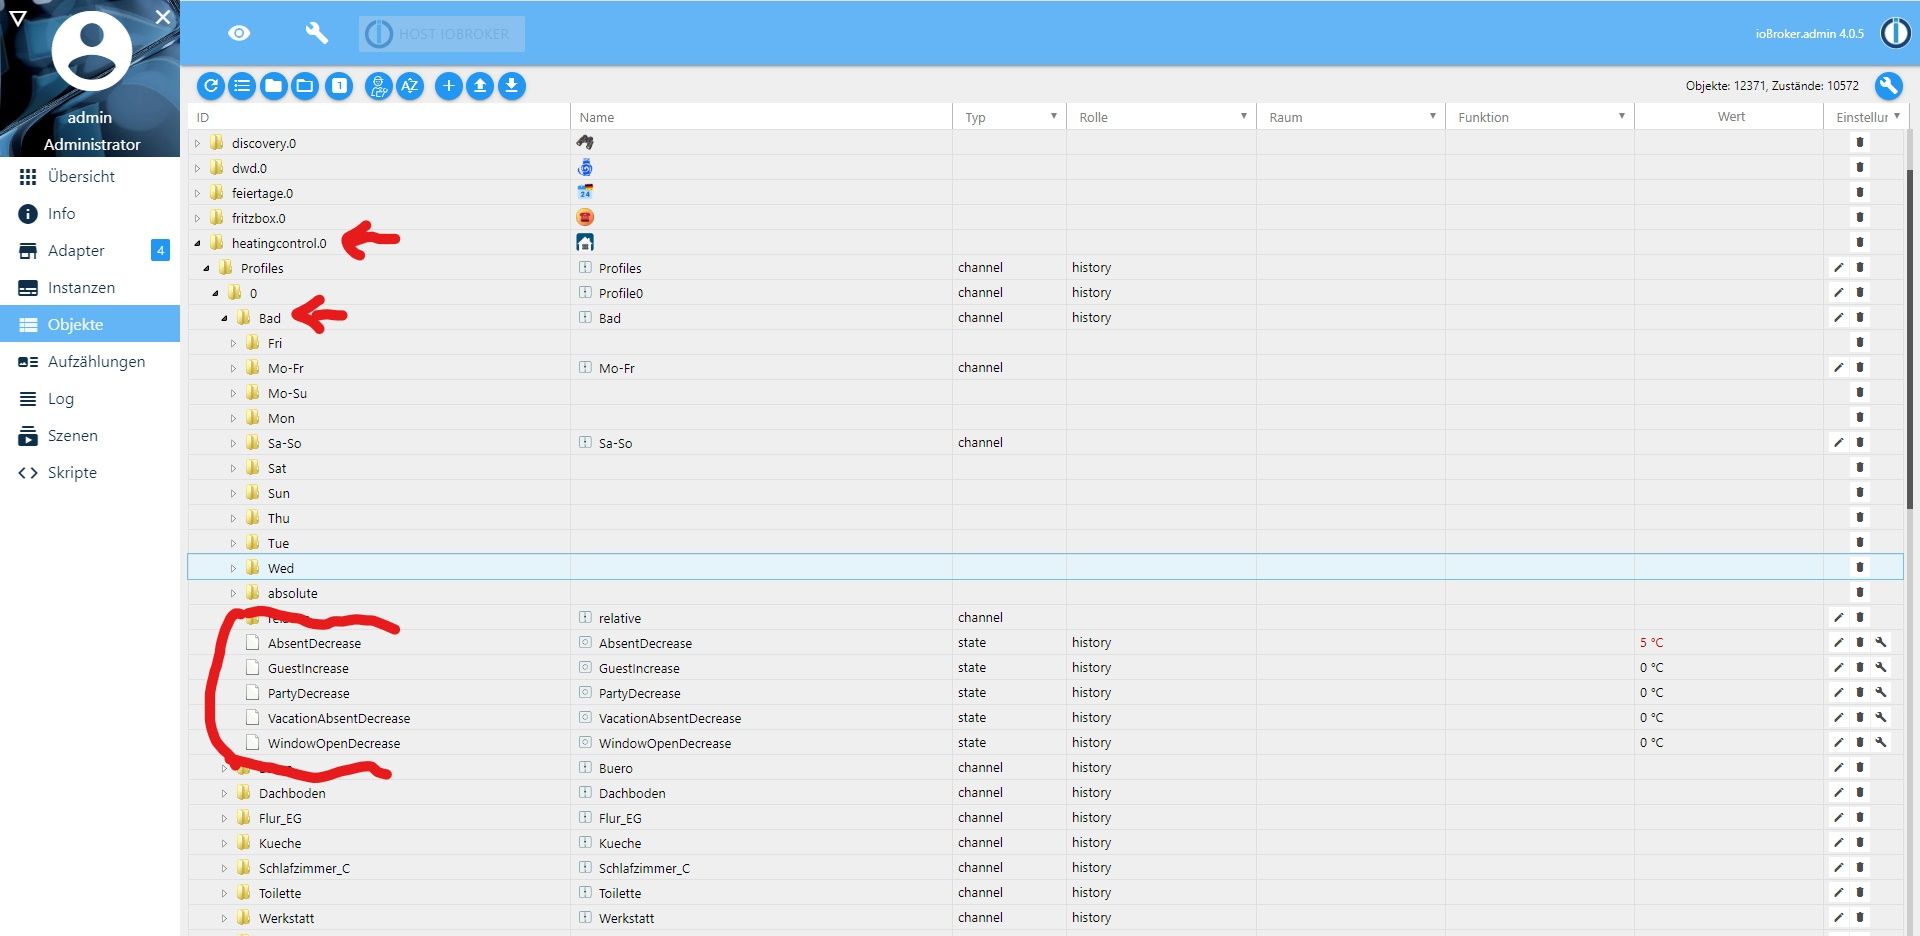Click the HOST IOBROKER button

(442, 34)
